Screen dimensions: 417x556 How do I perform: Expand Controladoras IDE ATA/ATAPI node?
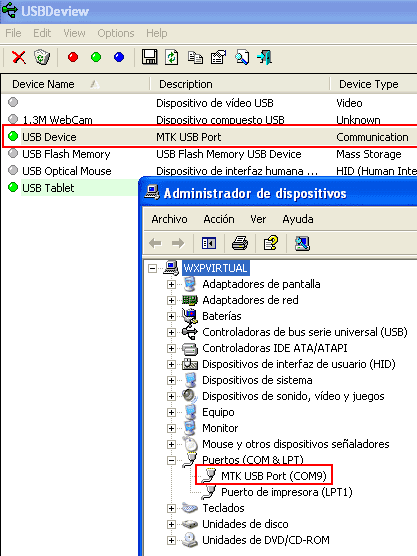click(171, 348)
